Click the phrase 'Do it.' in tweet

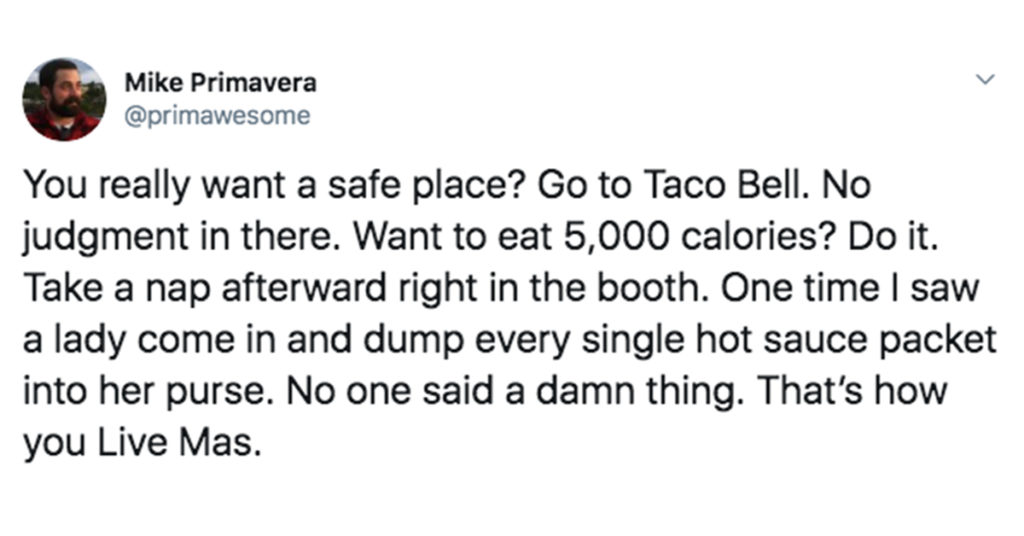click(x=893, y=237)
